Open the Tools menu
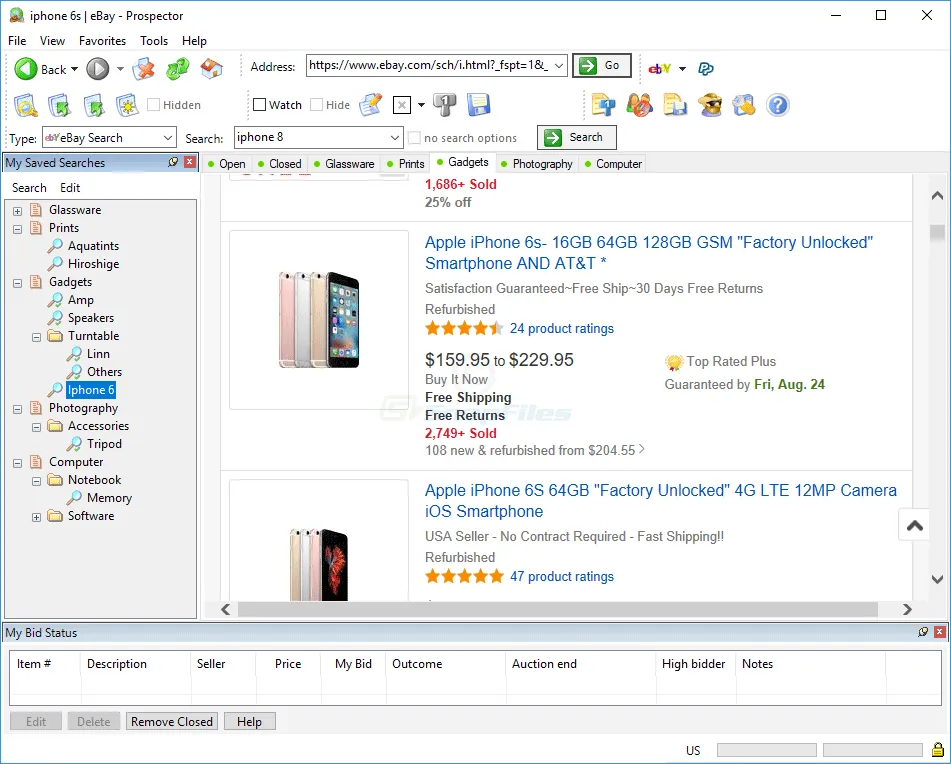 coord(154,41)
